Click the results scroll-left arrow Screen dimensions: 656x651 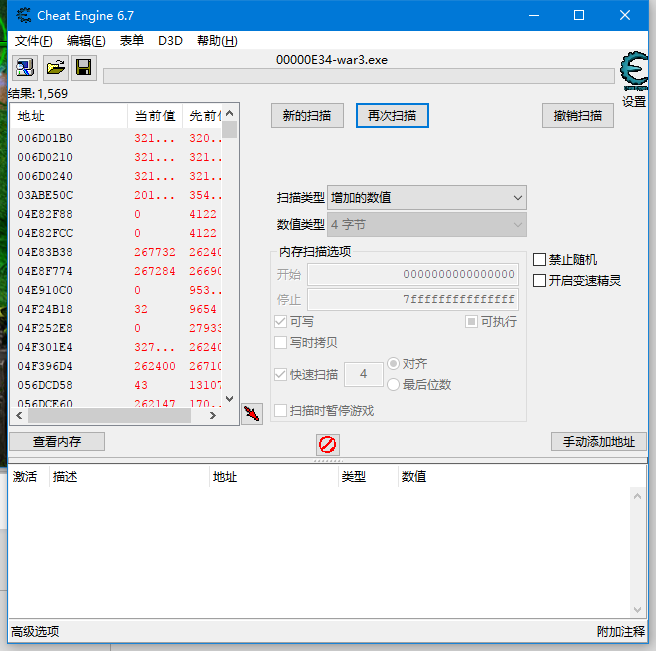click(x=19, y=415)
